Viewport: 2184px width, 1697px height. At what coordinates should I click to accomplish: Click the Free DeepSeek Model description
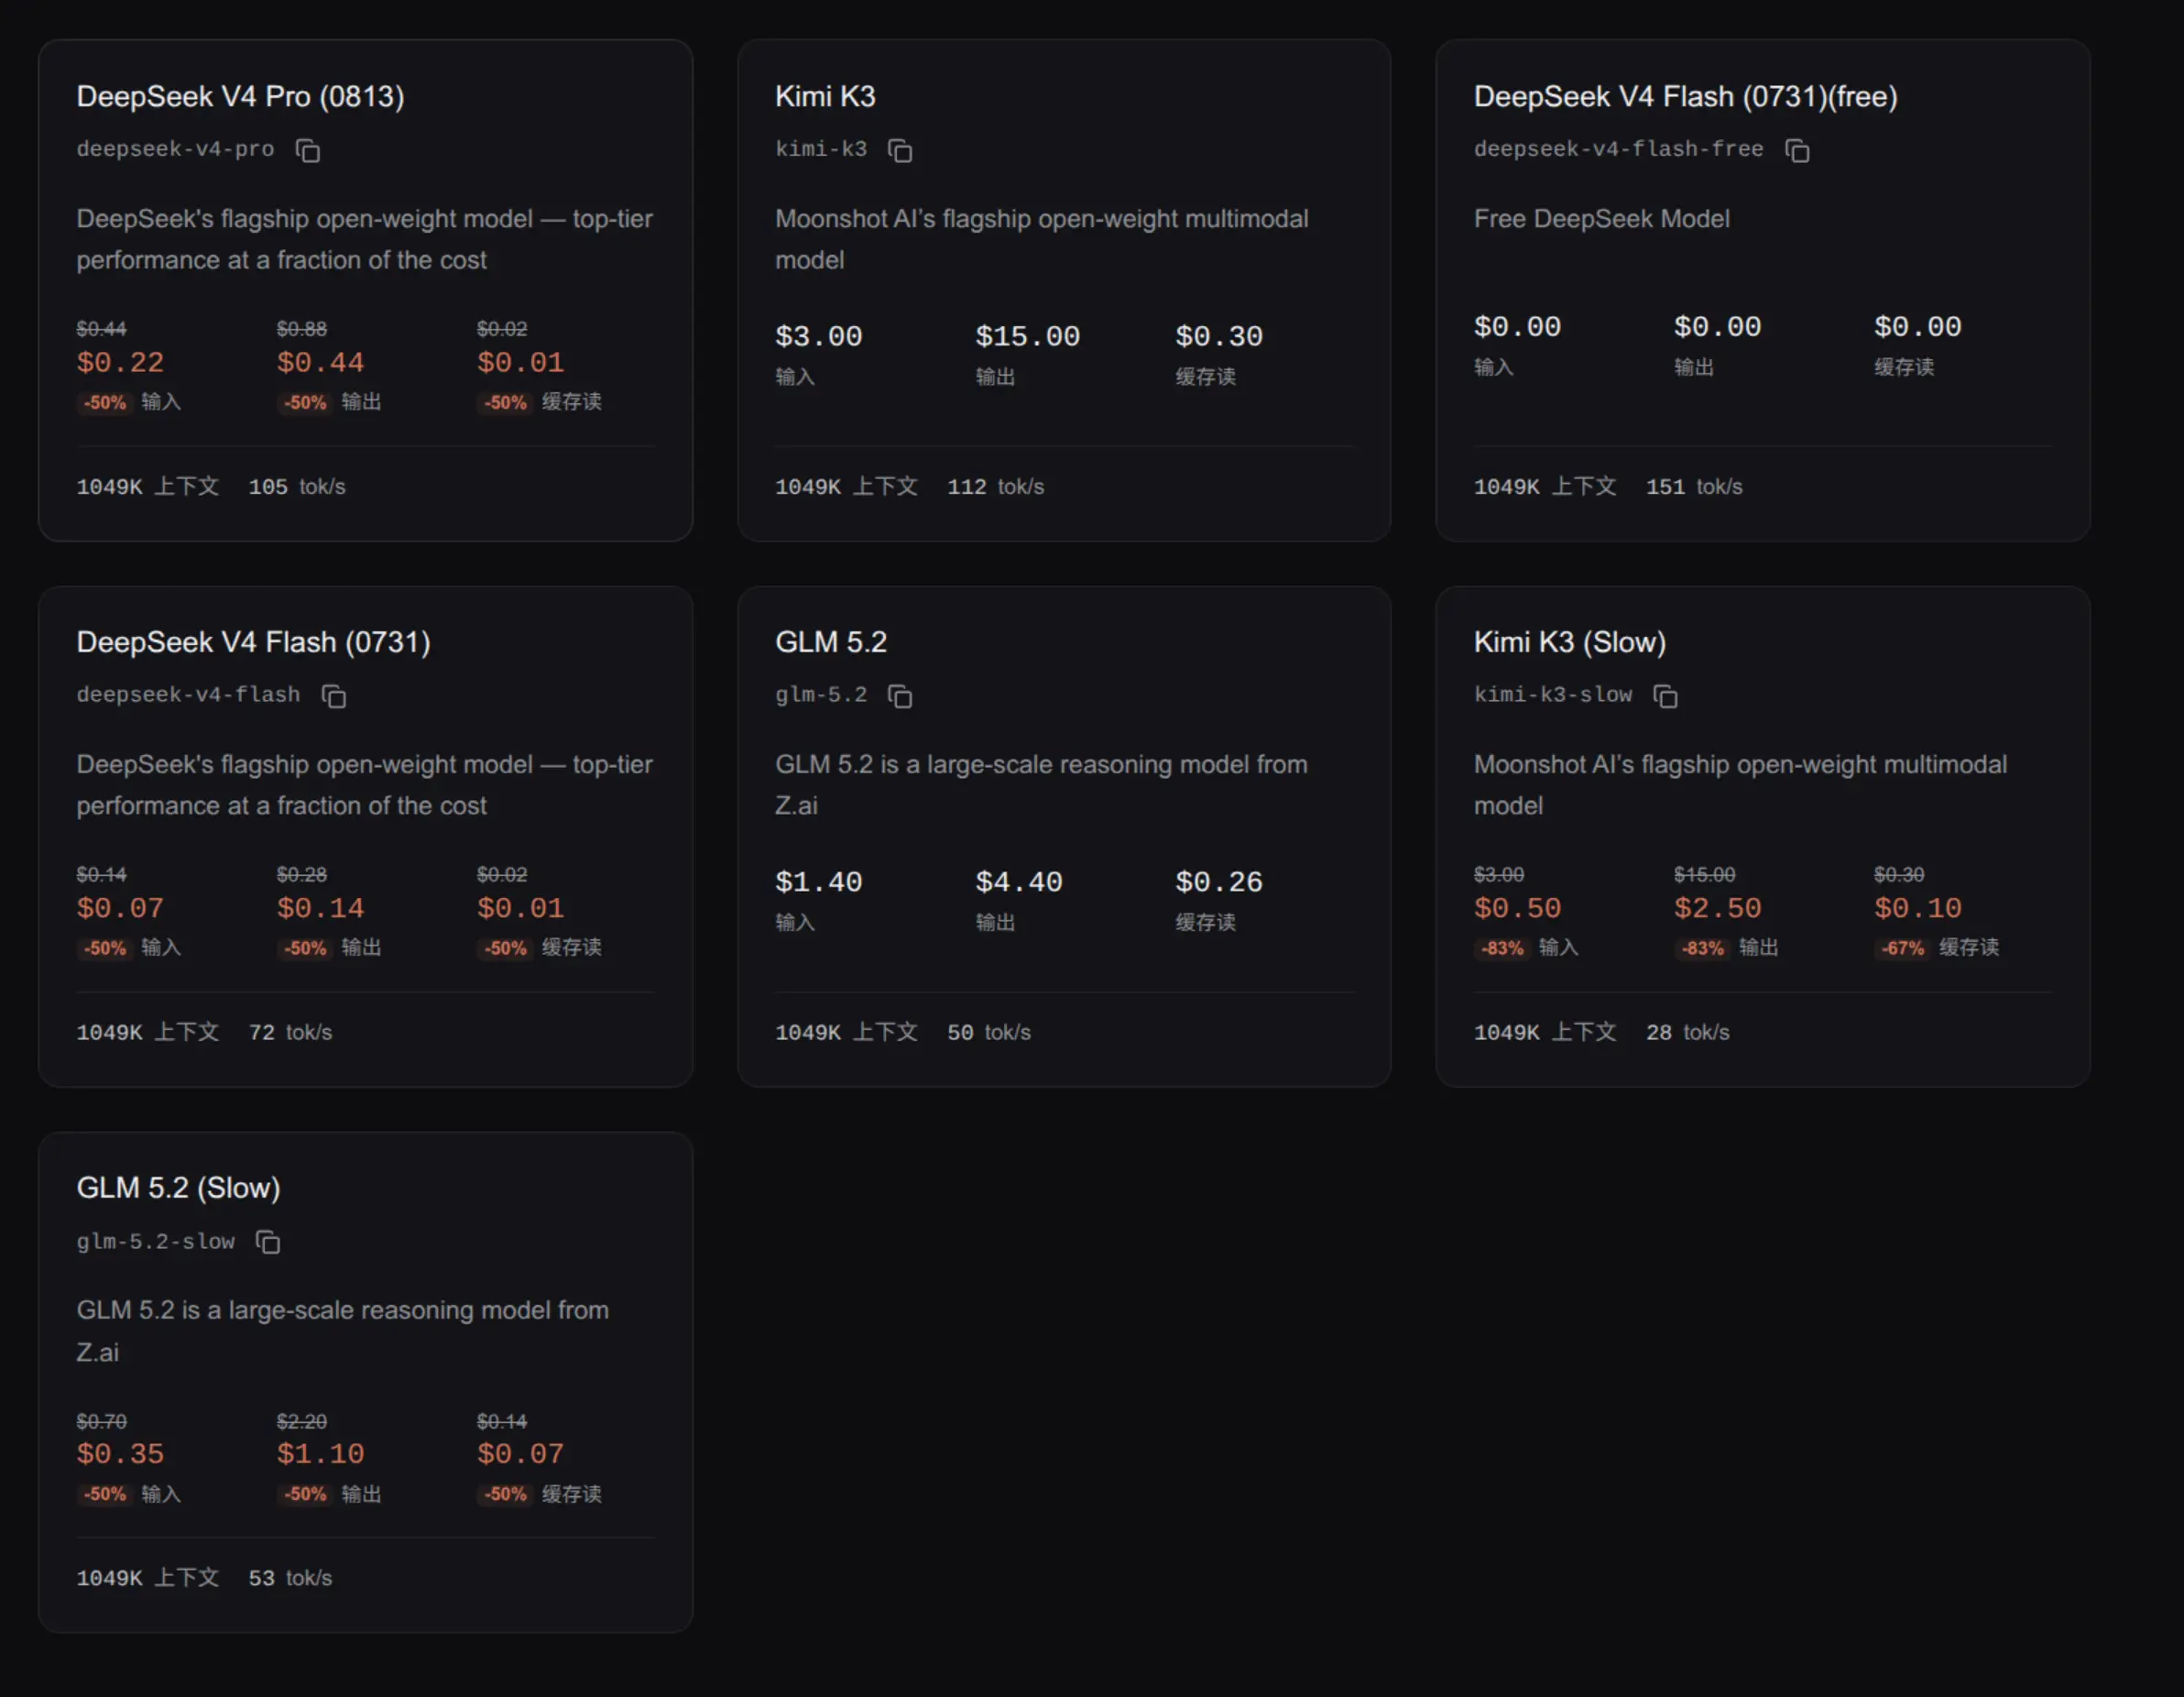(x=1601, y=219)
